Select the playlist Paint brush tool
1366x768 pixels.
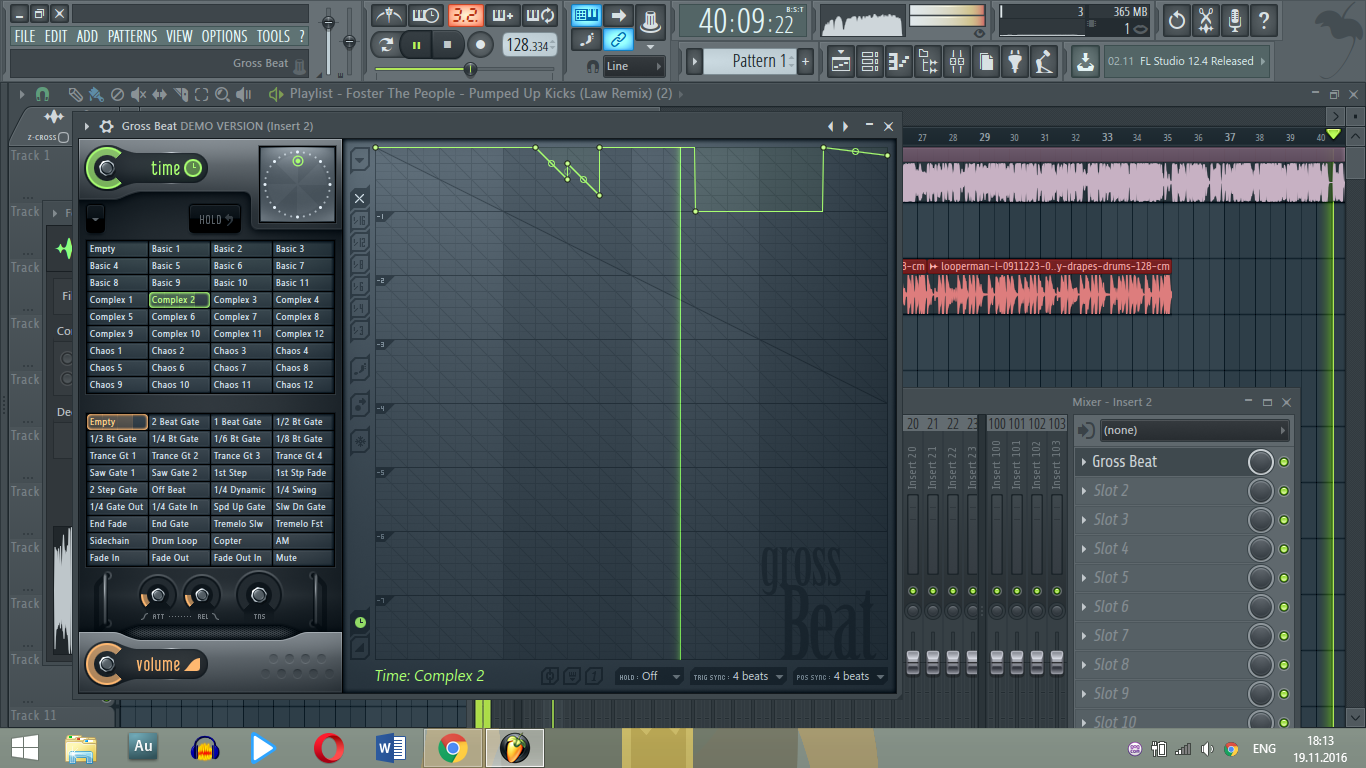point(96,94)
